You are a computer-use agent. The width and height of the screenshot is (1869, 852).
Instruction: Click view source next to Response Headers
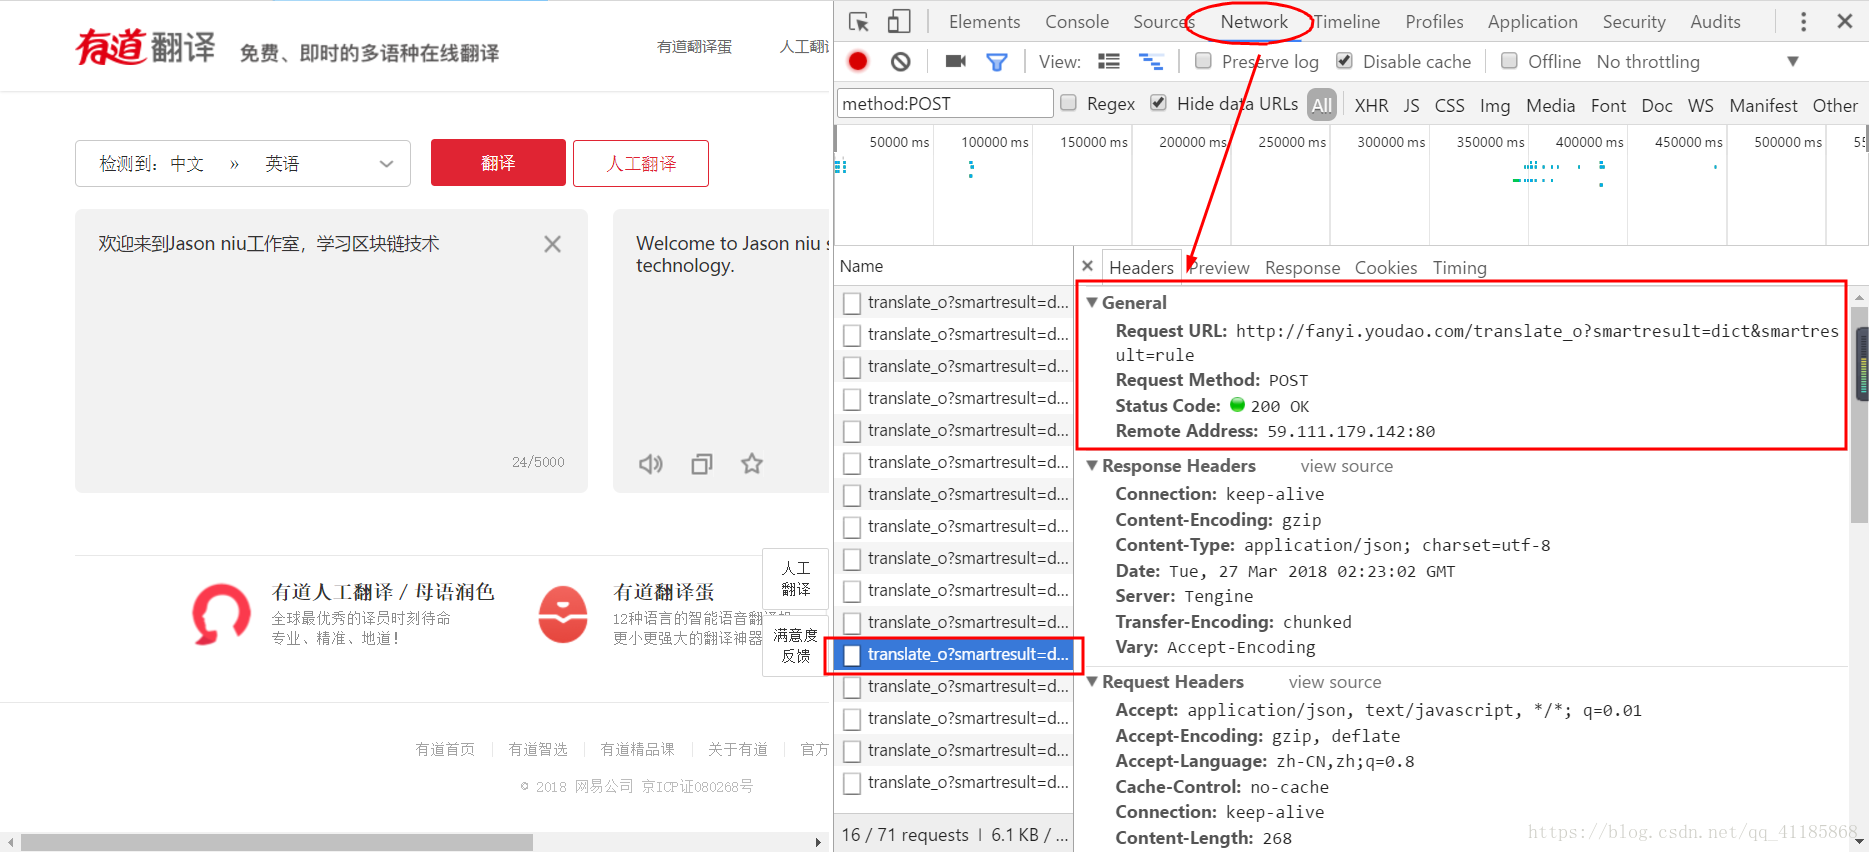(1346, 466)
